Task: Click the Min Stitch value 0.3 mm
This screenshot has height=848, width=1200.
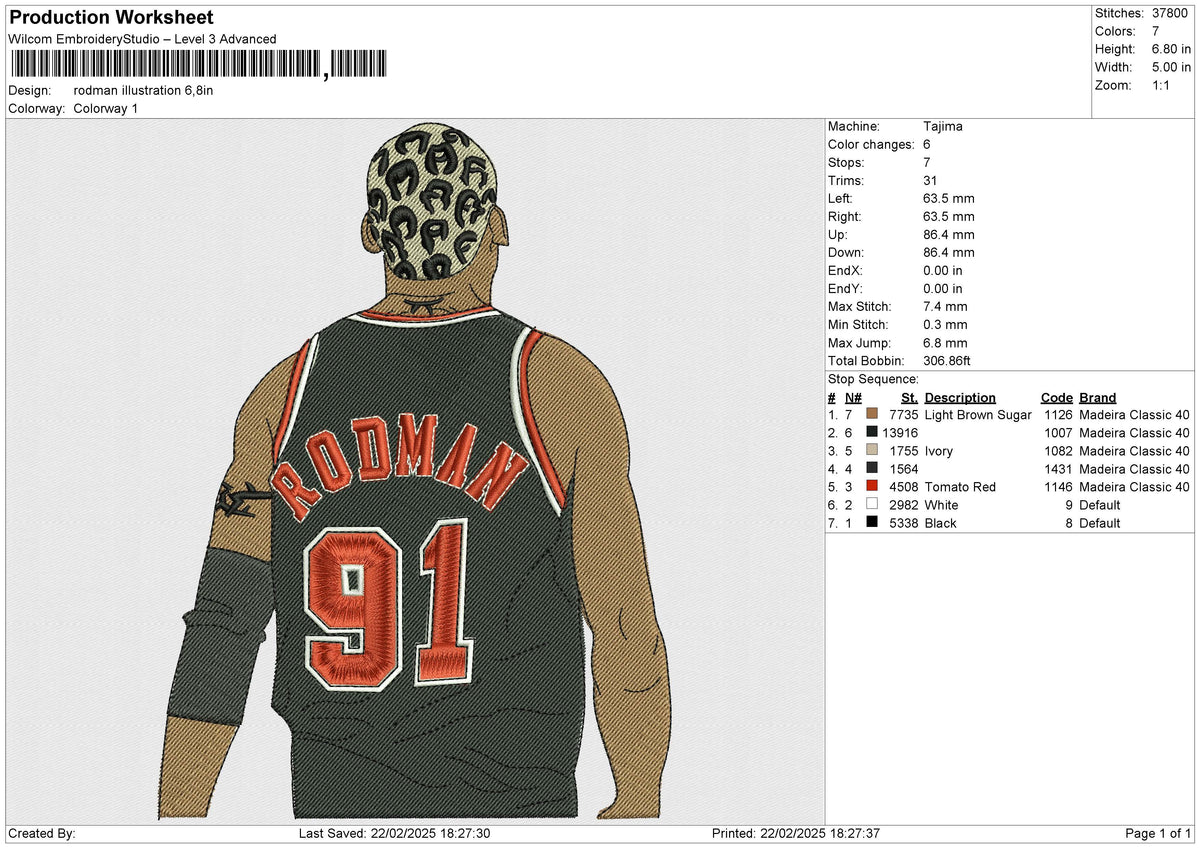Action: 945,325
